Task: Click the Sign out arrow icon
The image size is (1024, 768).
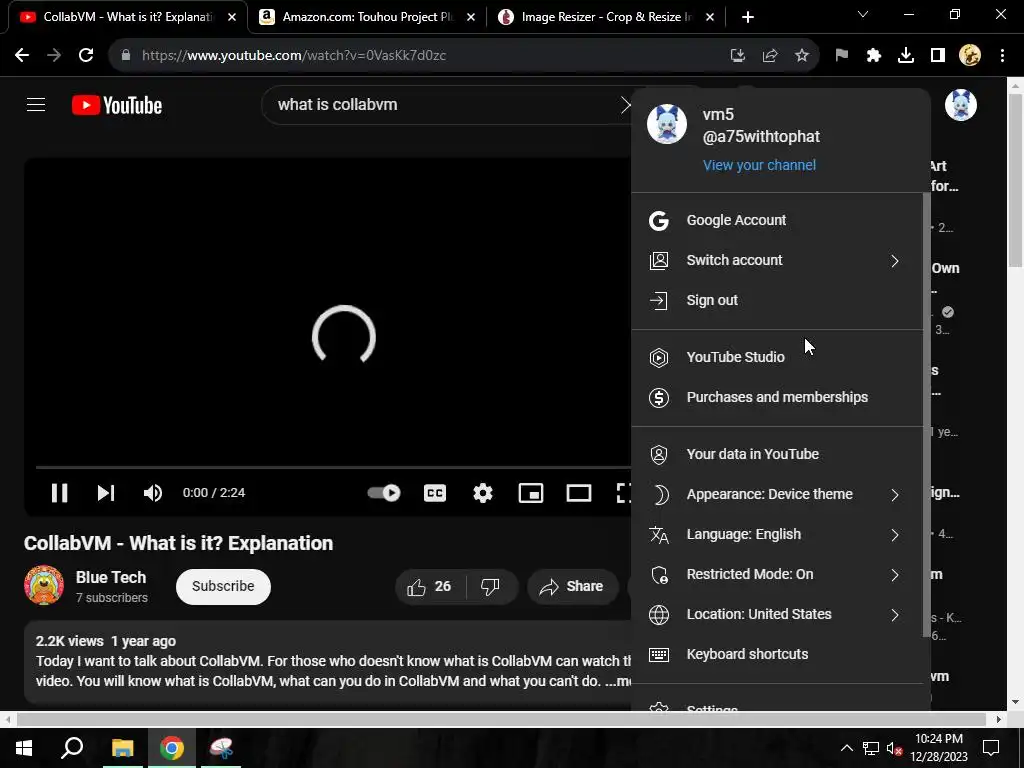Action: click(x=658, y=300)
